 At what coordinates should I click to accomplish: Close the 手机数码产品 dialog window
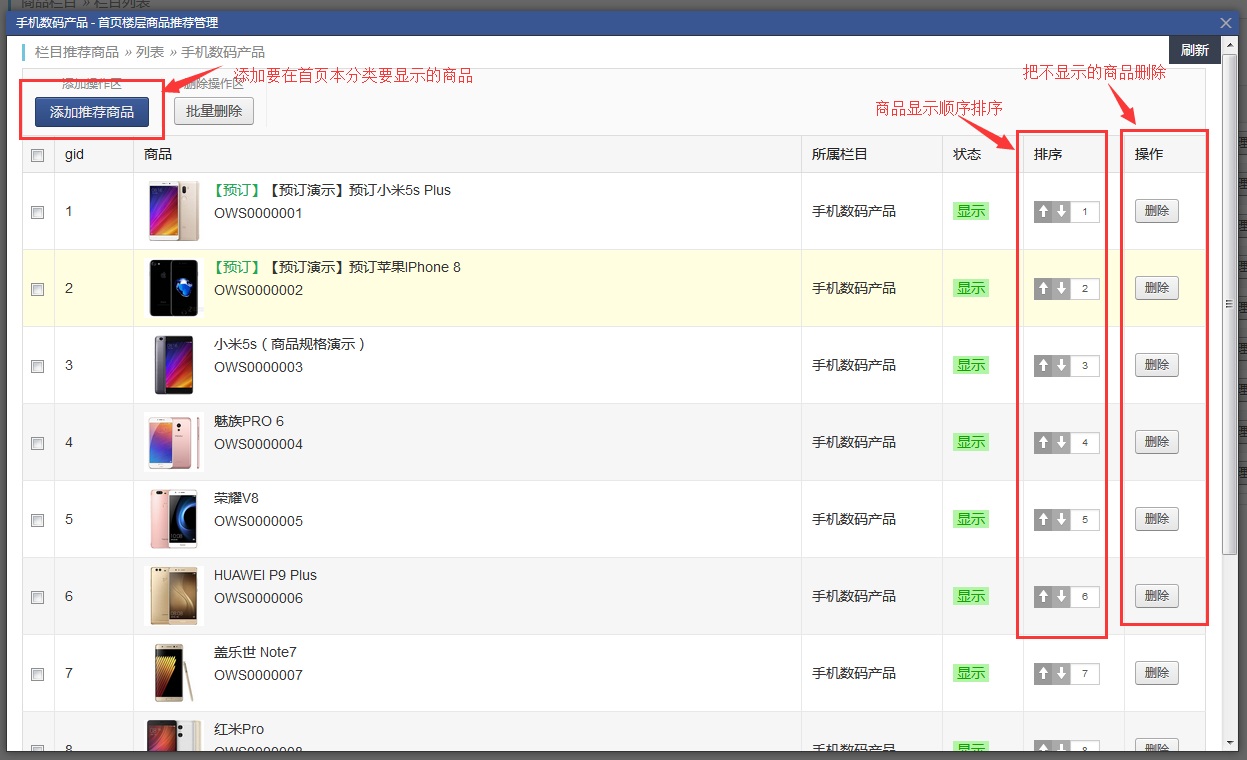[x=1226, y=23]
